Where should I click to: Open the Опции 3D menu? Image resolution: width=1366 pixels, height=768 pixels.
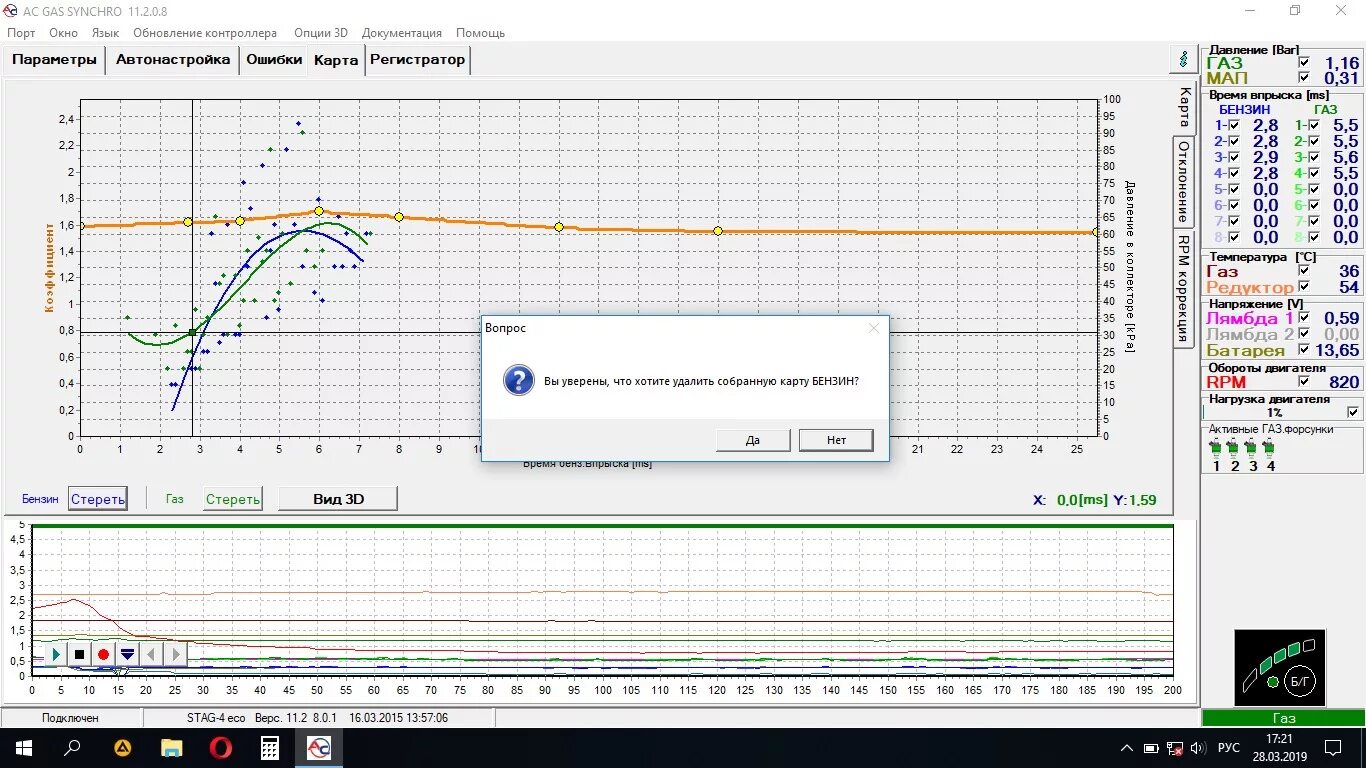pyautogui.click(x=320, y=32)
